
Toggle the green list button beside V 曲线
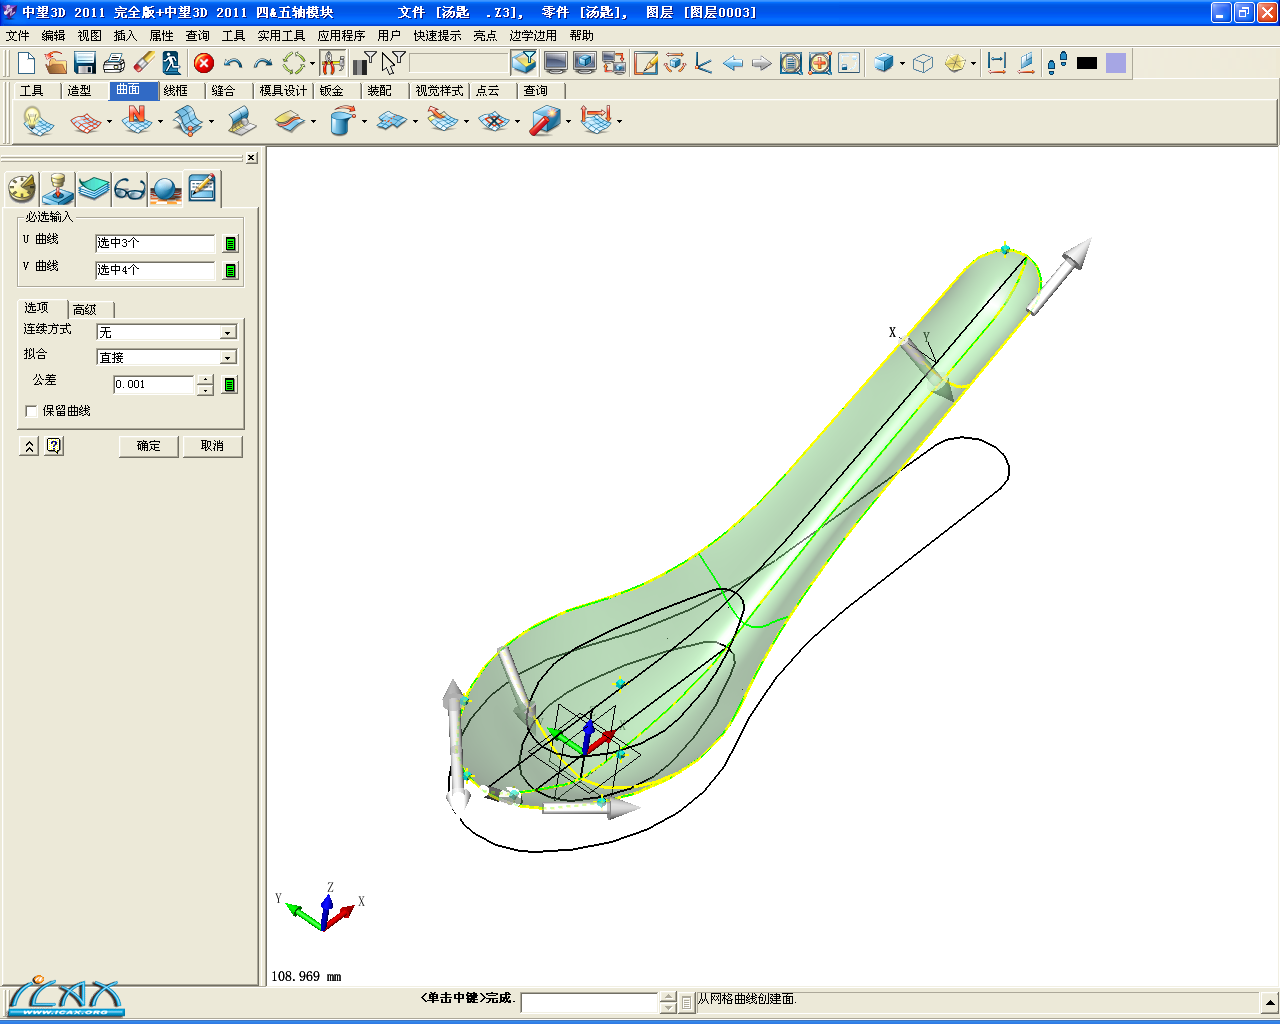[x=231, y=271]
